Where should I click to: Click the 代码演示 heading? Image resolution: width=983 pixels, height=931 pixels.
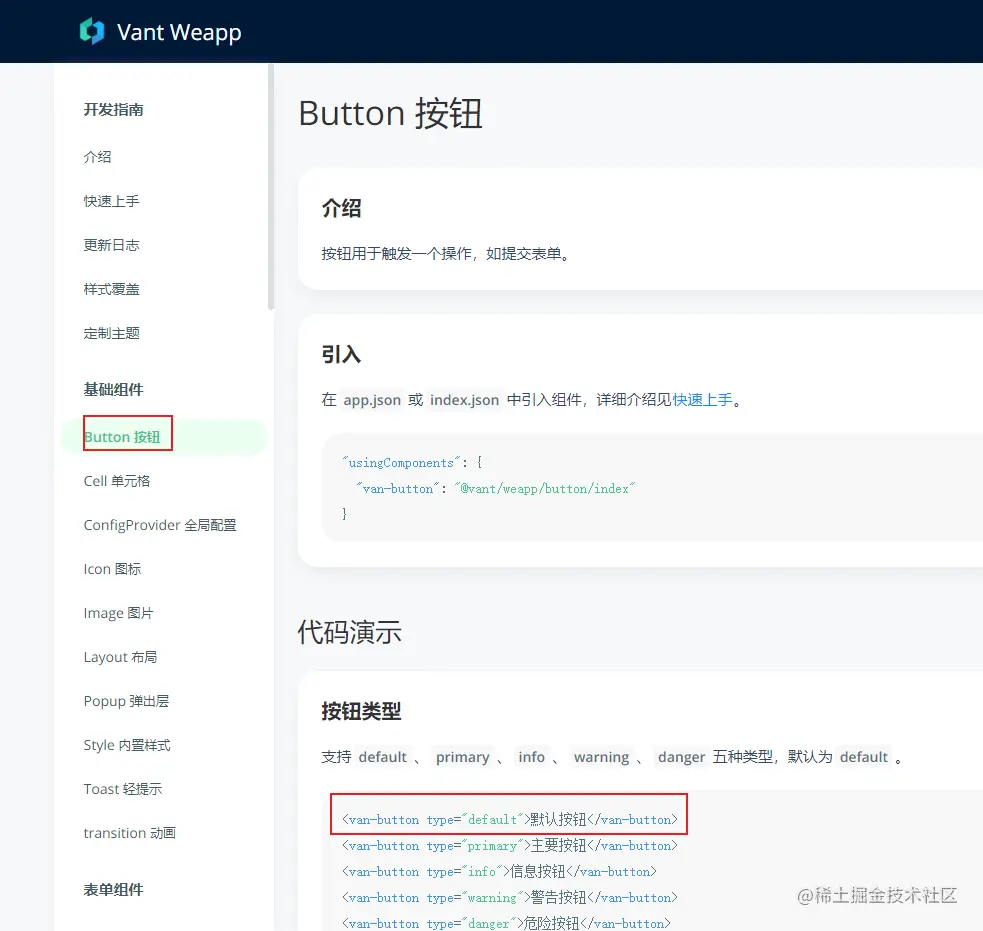click(x=350, y=632)
